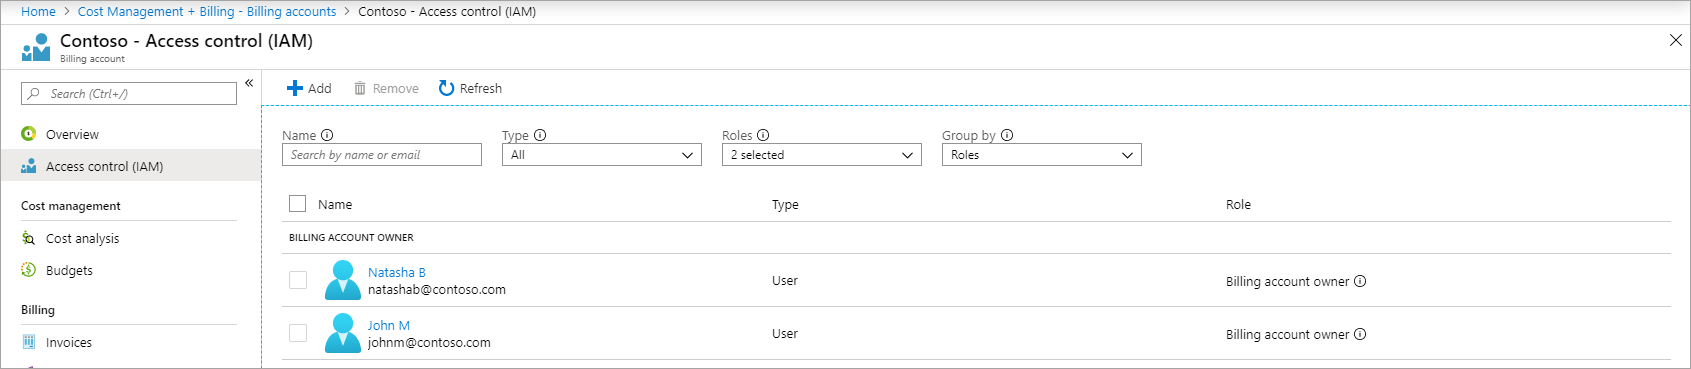The height and width of the screenshot is (369, 1691).
Task: Click info icon beside Natasha's Billing account owner role
Action: 1360,281
